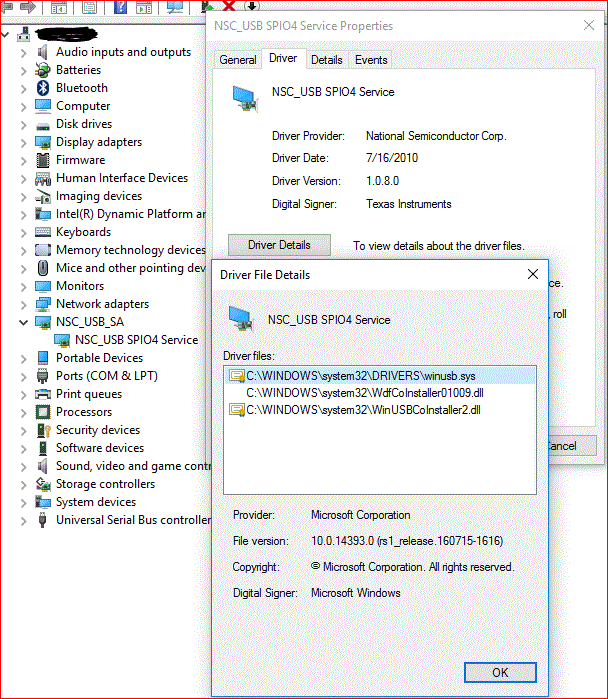This screenshot has height=699, width=608.
Task: Select the Batteries category icon
Action: click(43, 70)
